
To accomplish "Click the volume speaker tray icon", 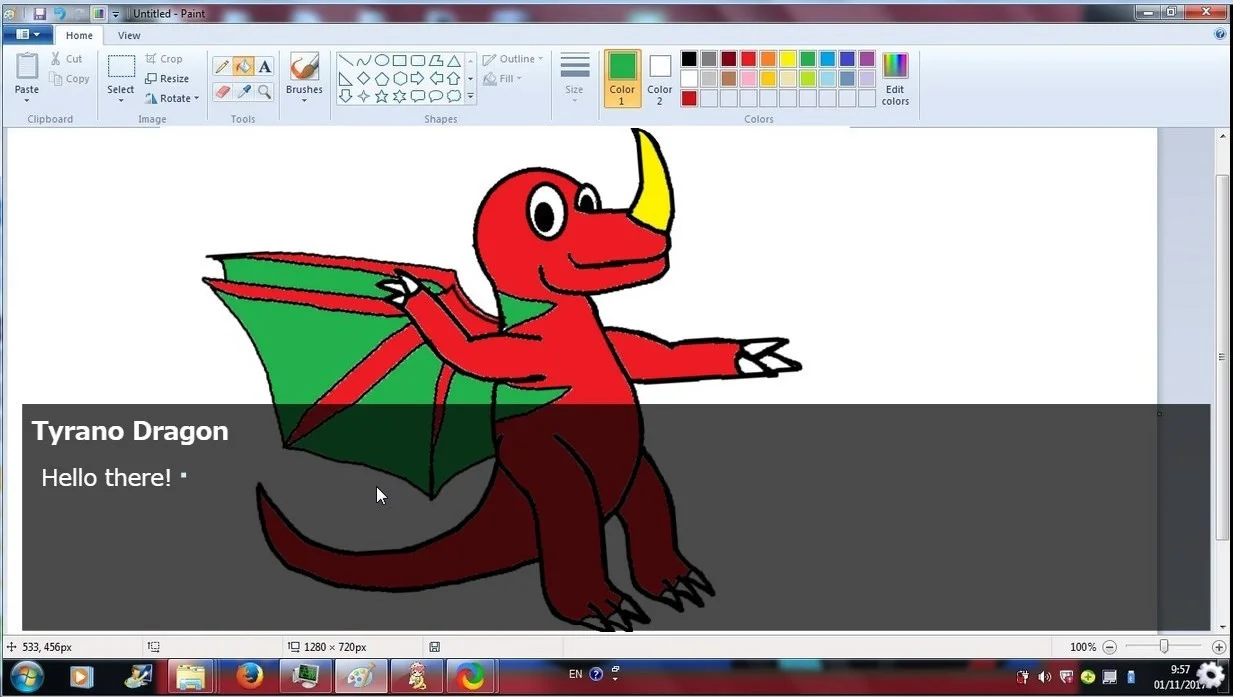I will (x=1044, y=677).
